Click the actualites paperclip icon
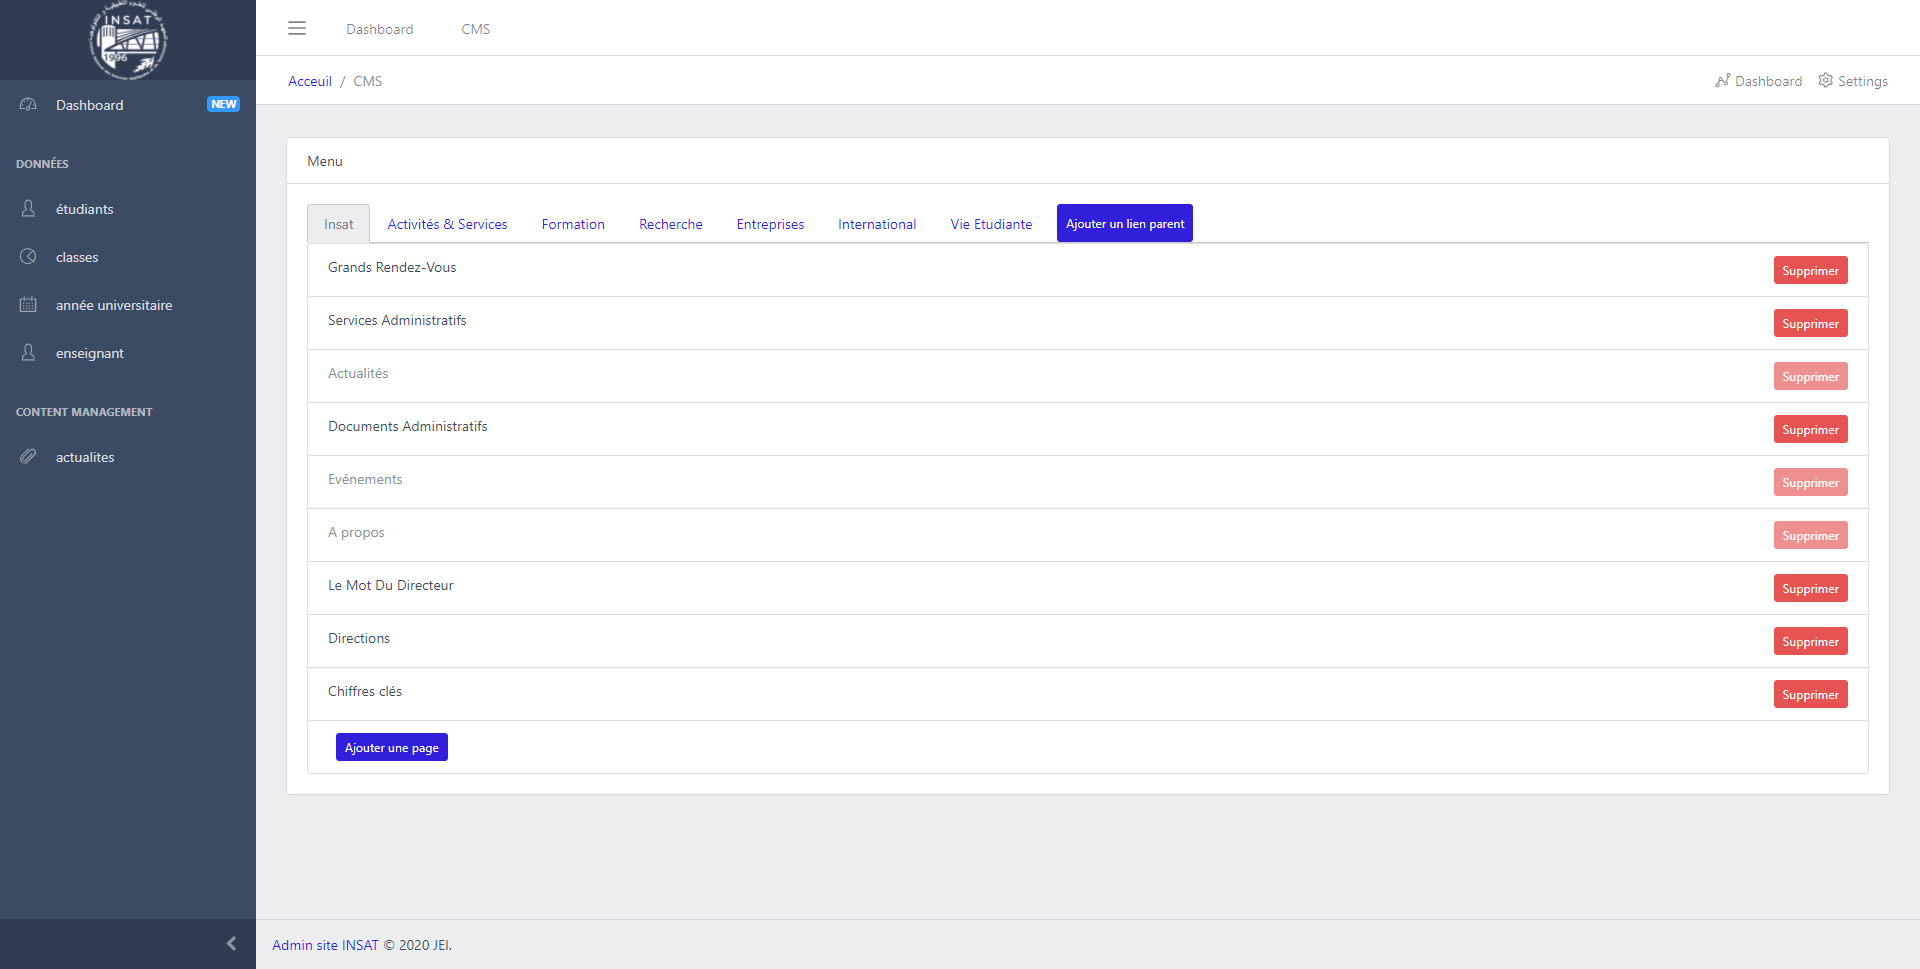Screen dimensions: 1920x969 (28, 457)
